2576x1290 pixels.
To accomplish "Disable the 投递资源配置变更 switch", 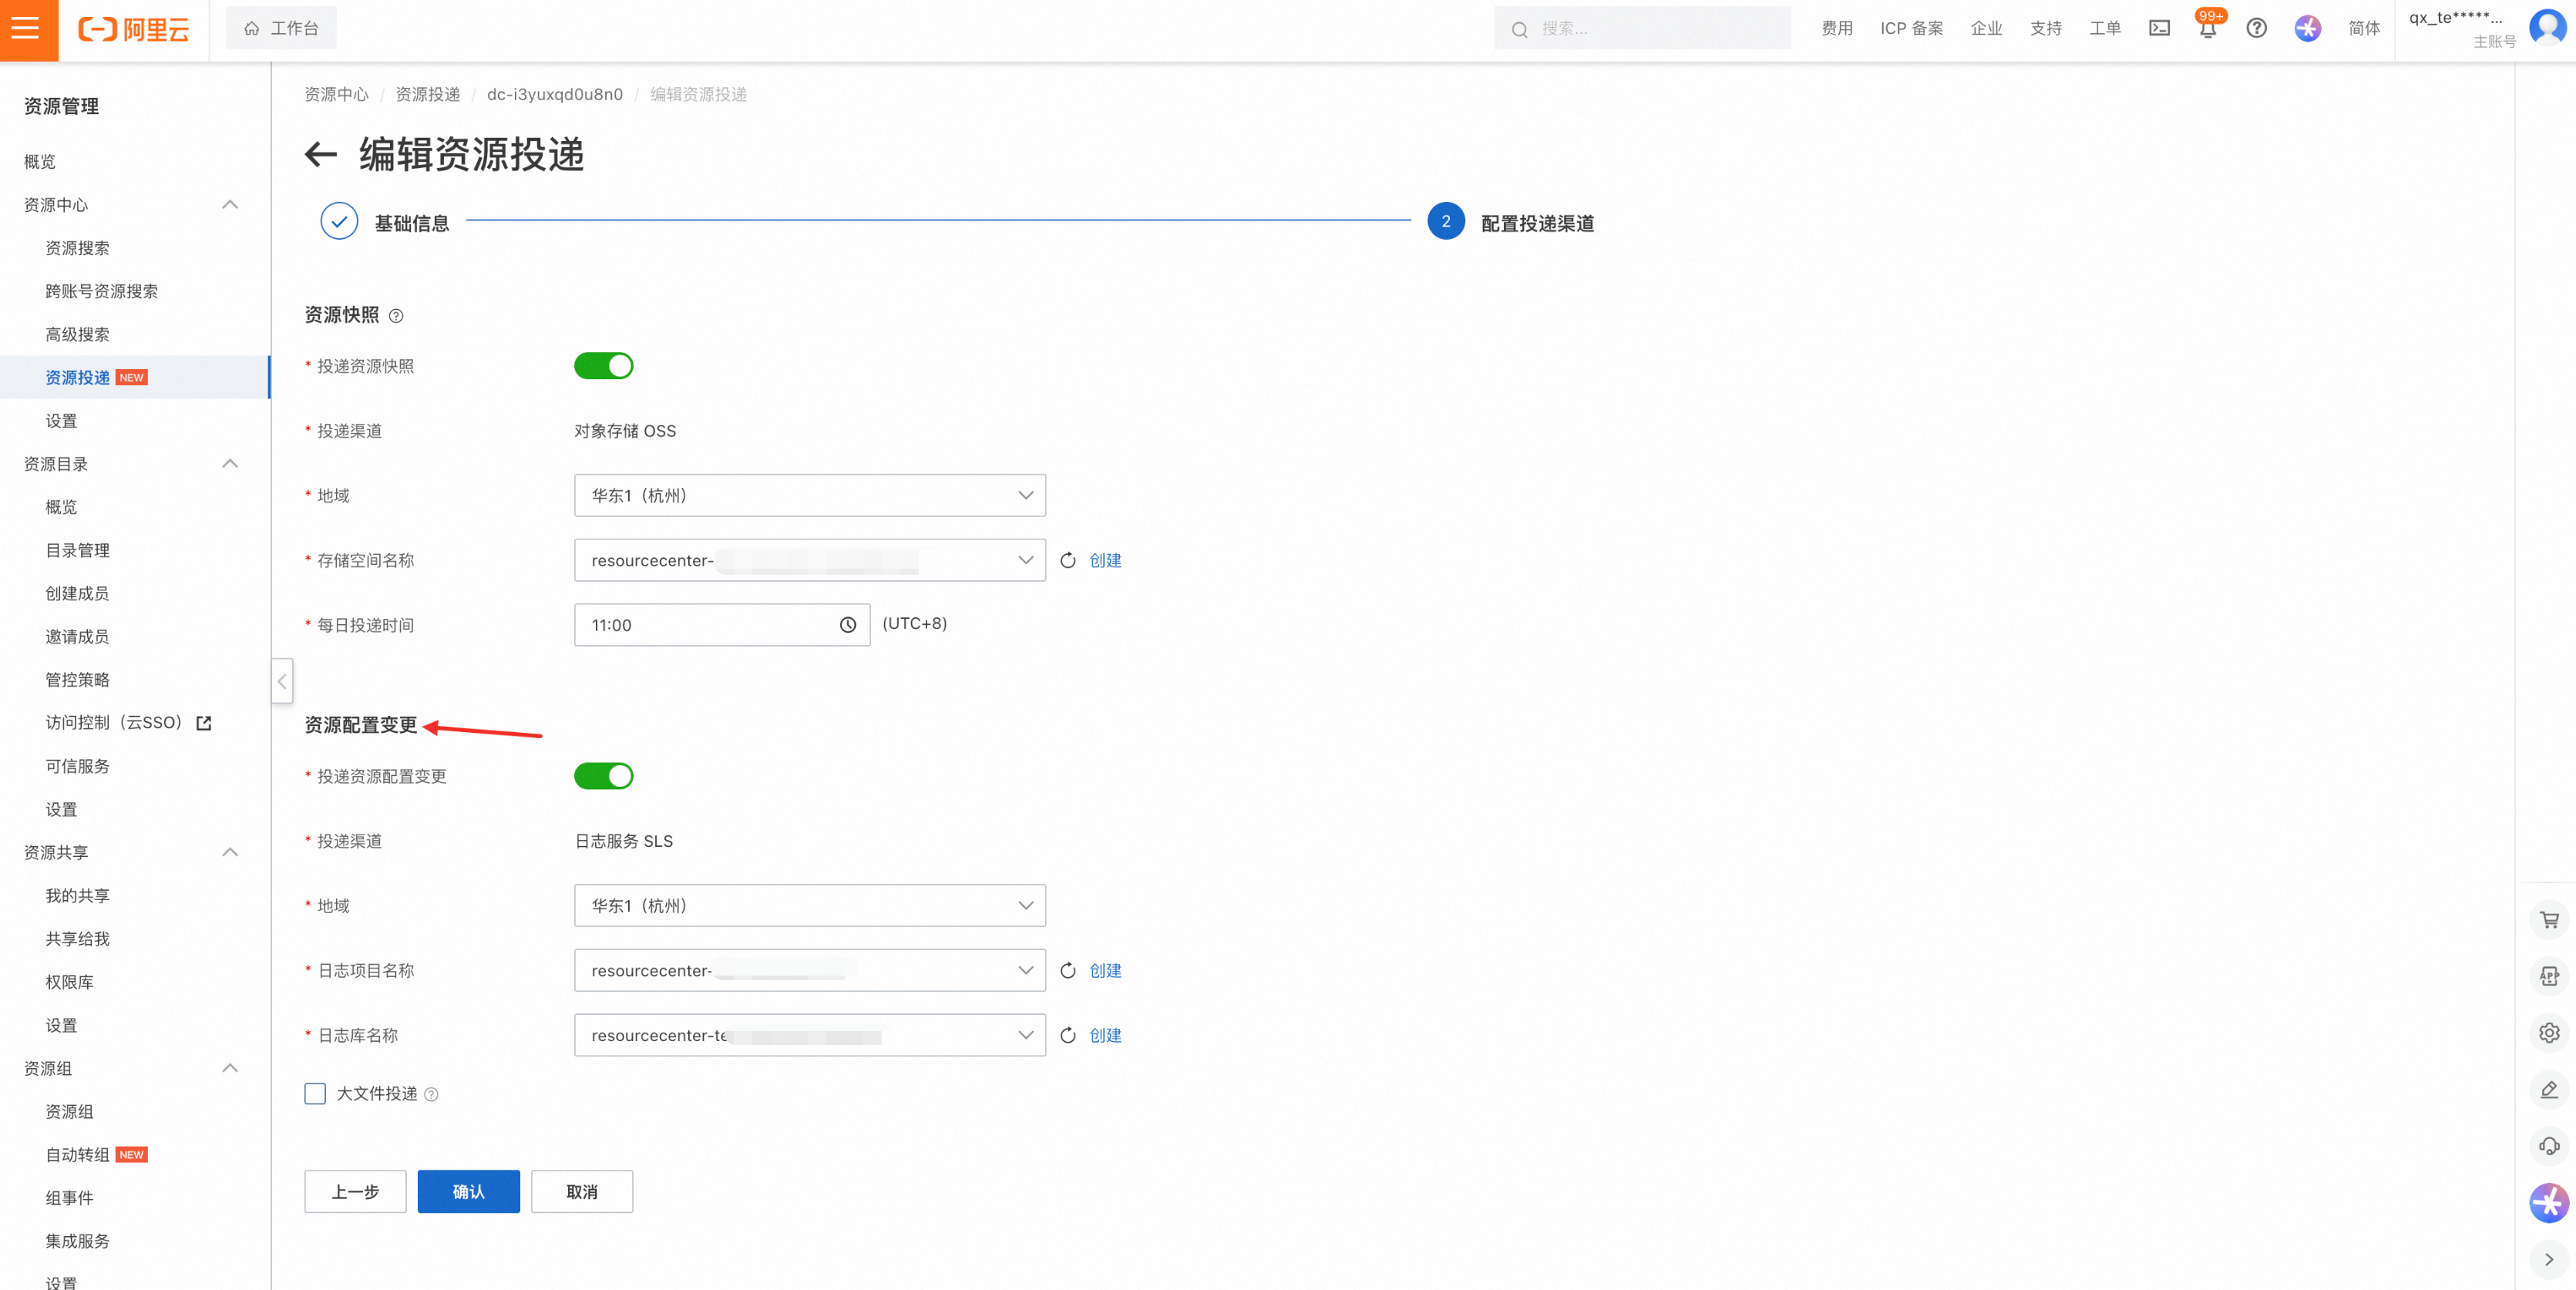I will [x=603, y=776].
